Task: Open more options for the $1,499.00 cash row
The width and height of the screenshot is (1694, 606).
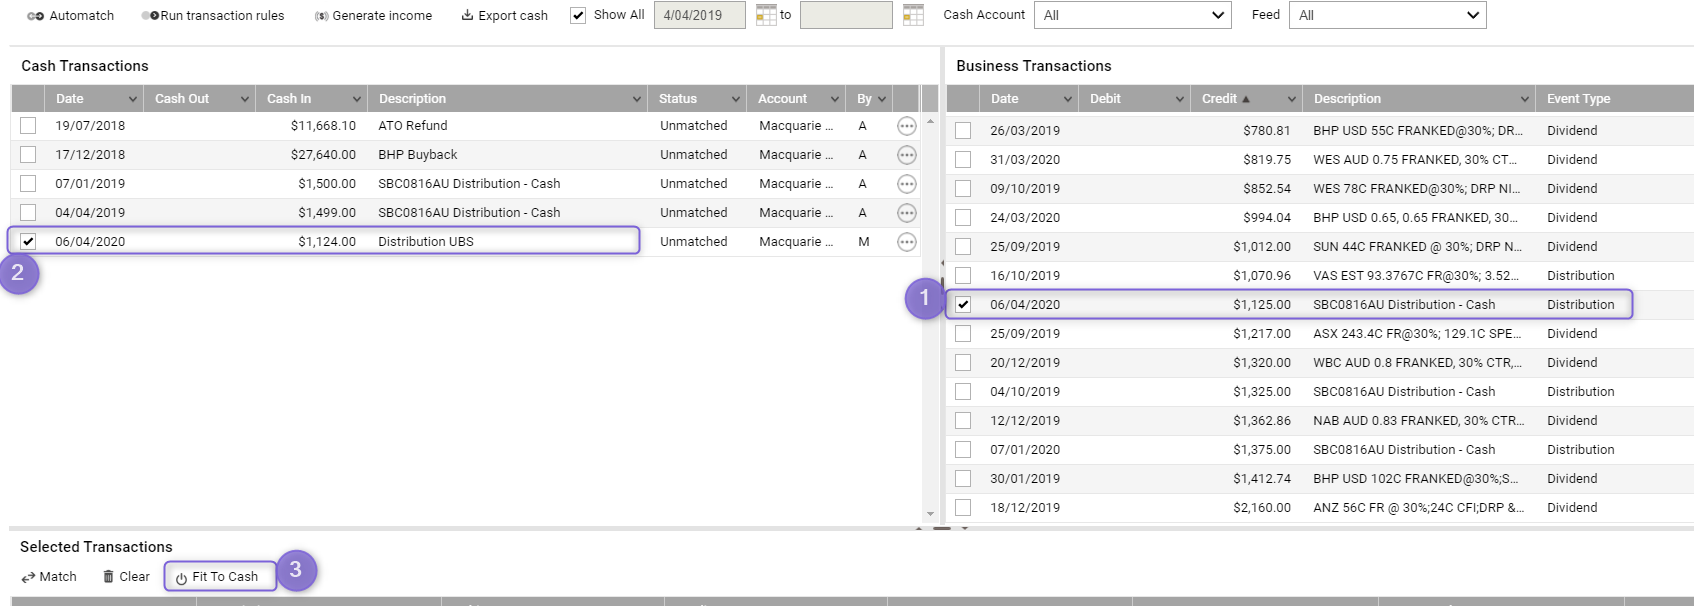Action: coord(907,213)
